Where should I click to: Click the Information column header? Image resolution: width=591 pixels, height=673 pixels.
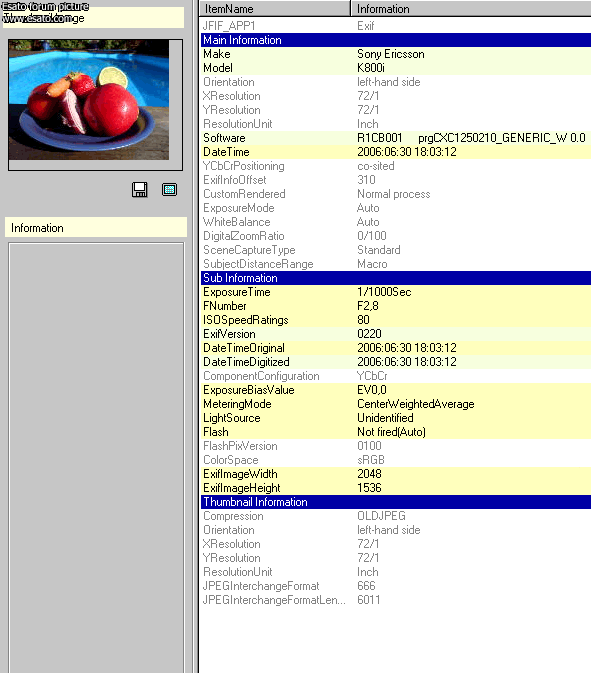tap(471, 9)
